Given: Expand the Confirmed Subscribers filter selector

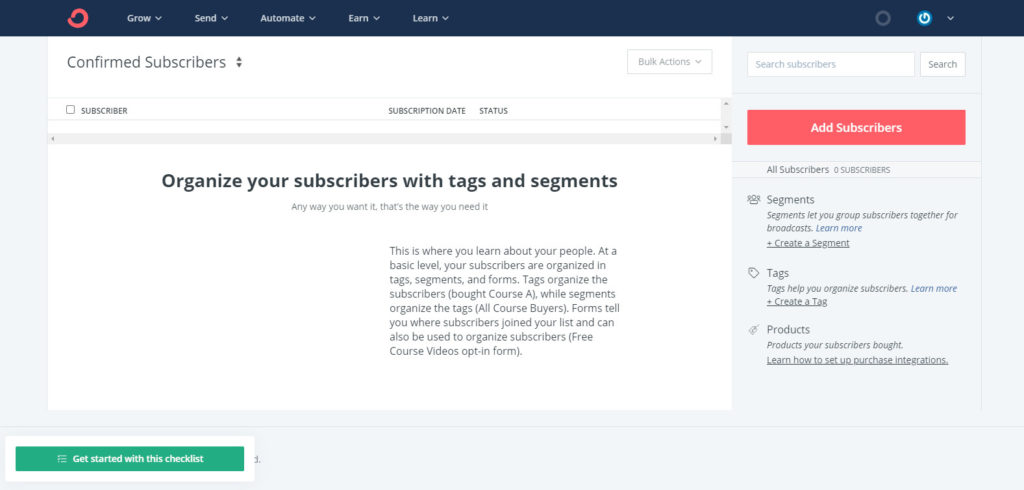Looking at the screenshot, I should (239, 62).
